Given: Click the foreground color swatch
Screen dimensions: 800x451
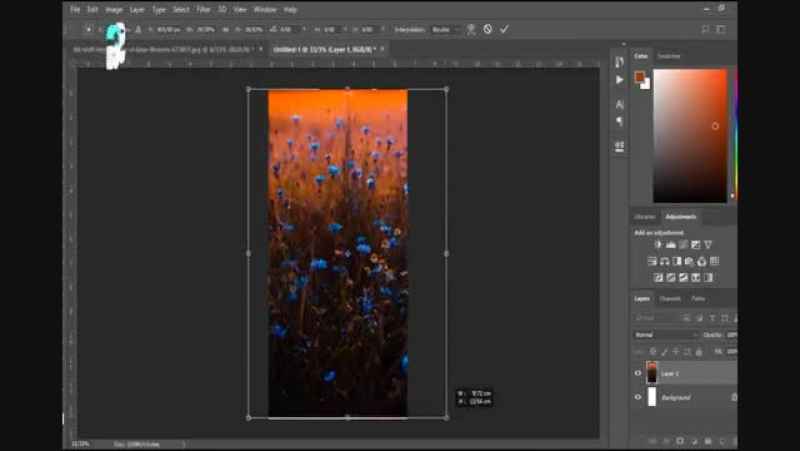Looking at the screenshot, I should pos(638,76).
